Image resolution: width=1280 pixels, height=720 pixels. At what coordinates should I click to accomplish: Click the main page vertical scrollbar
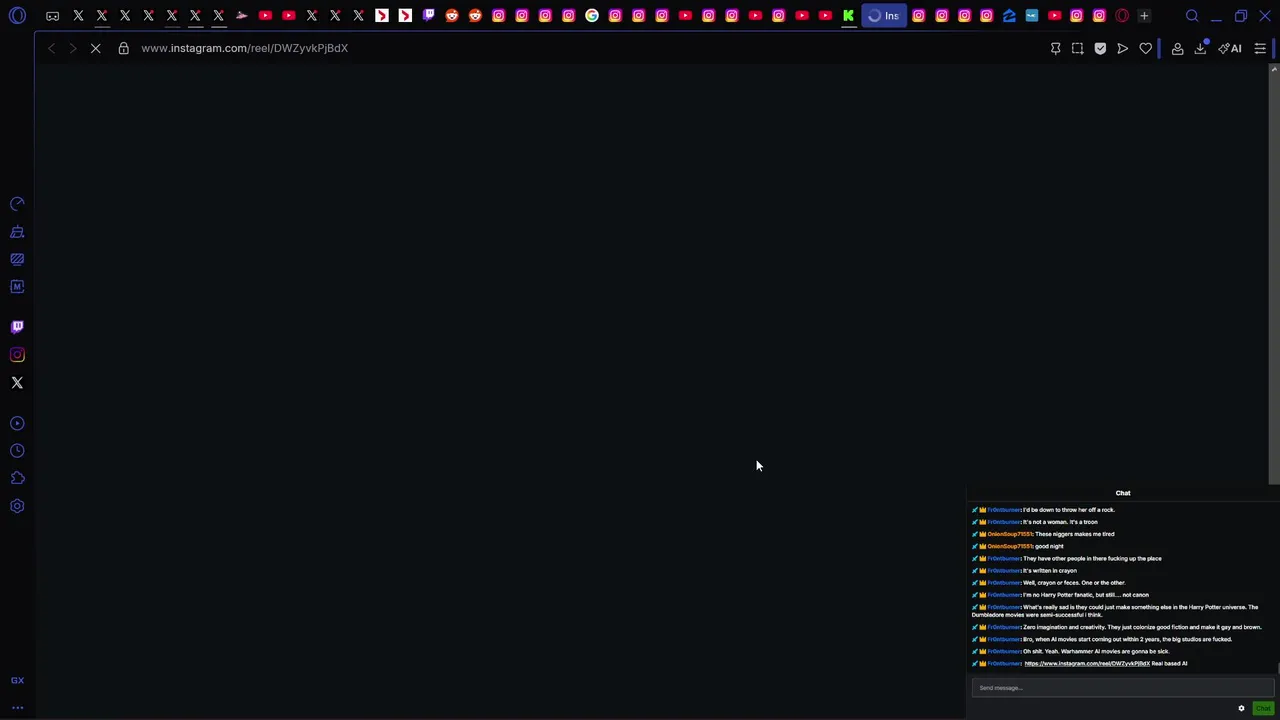1274,275
